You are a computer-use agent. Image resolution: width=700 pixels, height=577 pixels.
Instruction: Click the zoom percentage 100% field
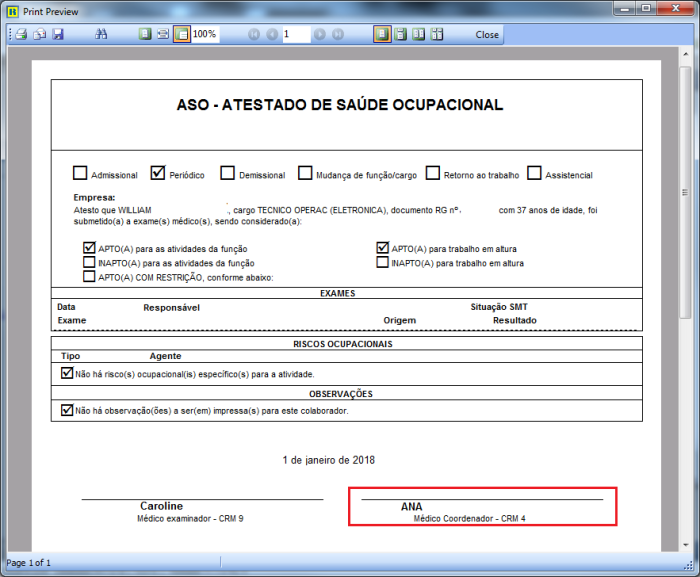pyautogui.click(x=206, y=34)
